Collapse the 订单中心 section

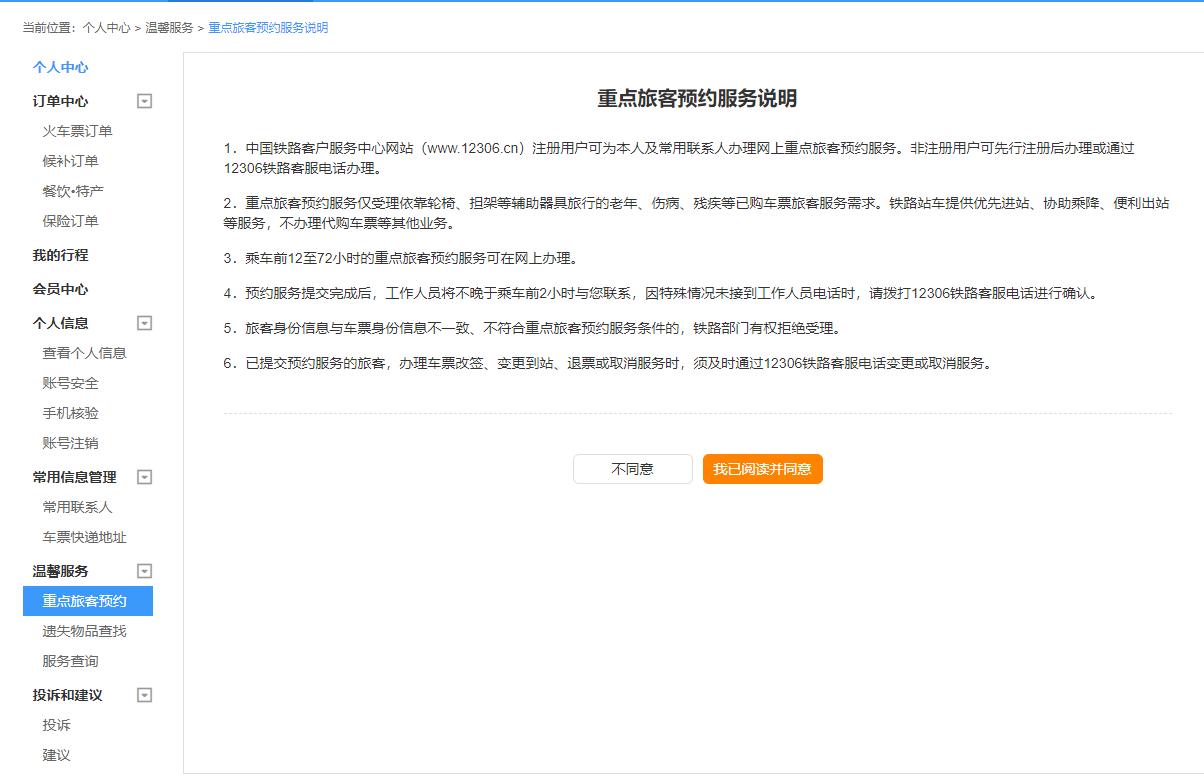[x=144, y=101]
